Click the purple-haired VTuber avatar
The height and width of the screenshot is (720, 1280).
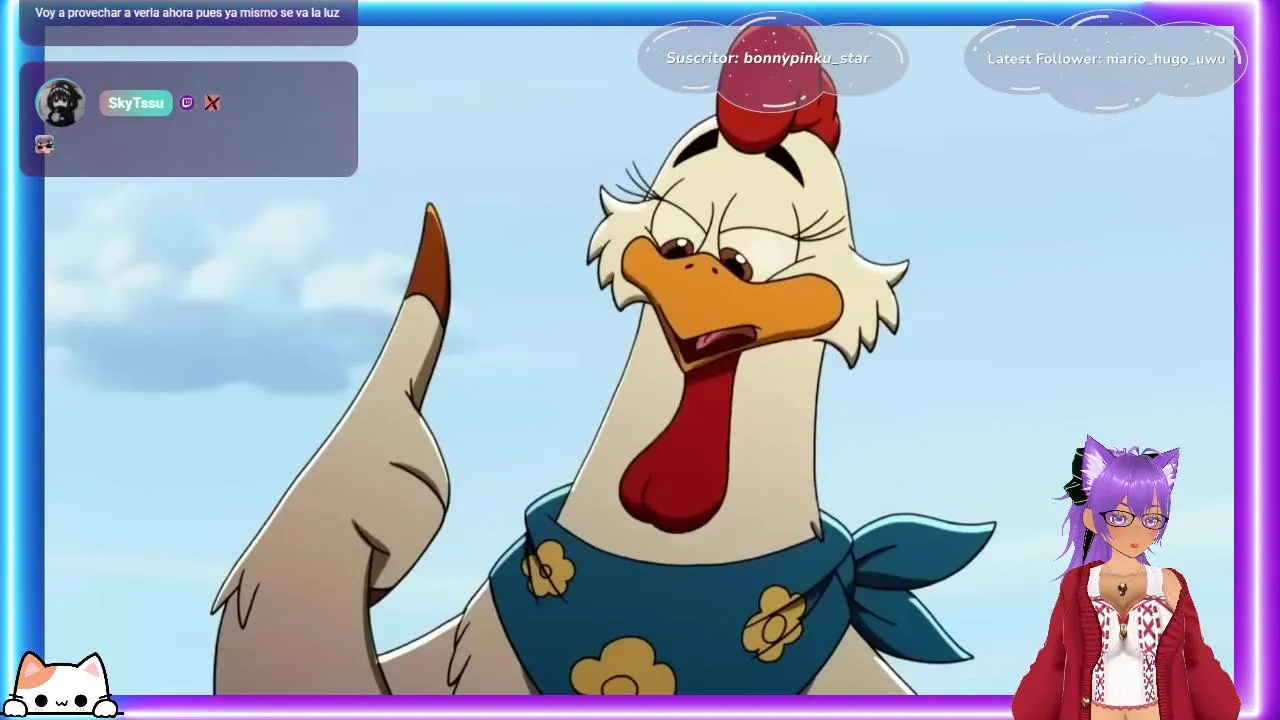pyautogui.click(x=1125, y=578)
